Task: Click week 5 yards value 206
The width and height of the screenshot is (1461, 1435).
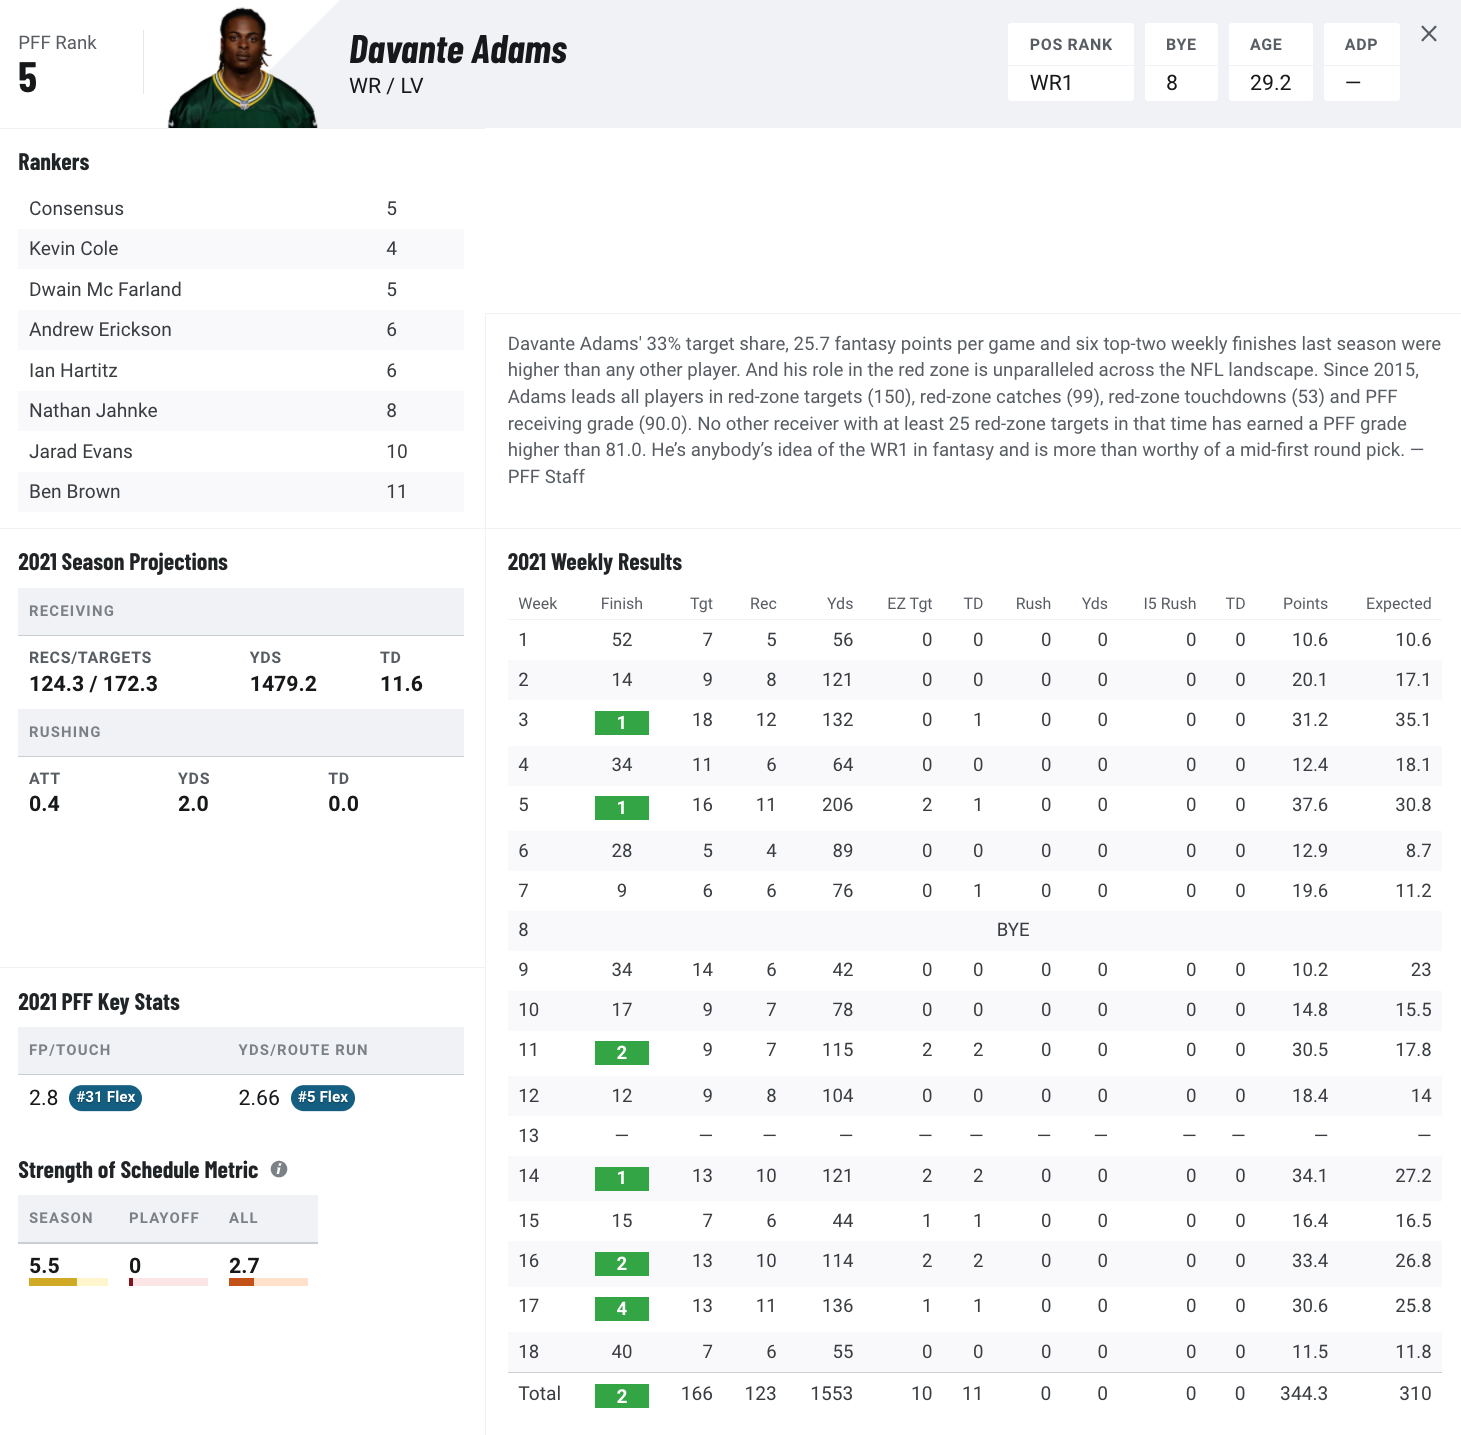Action: coord(837,805)
